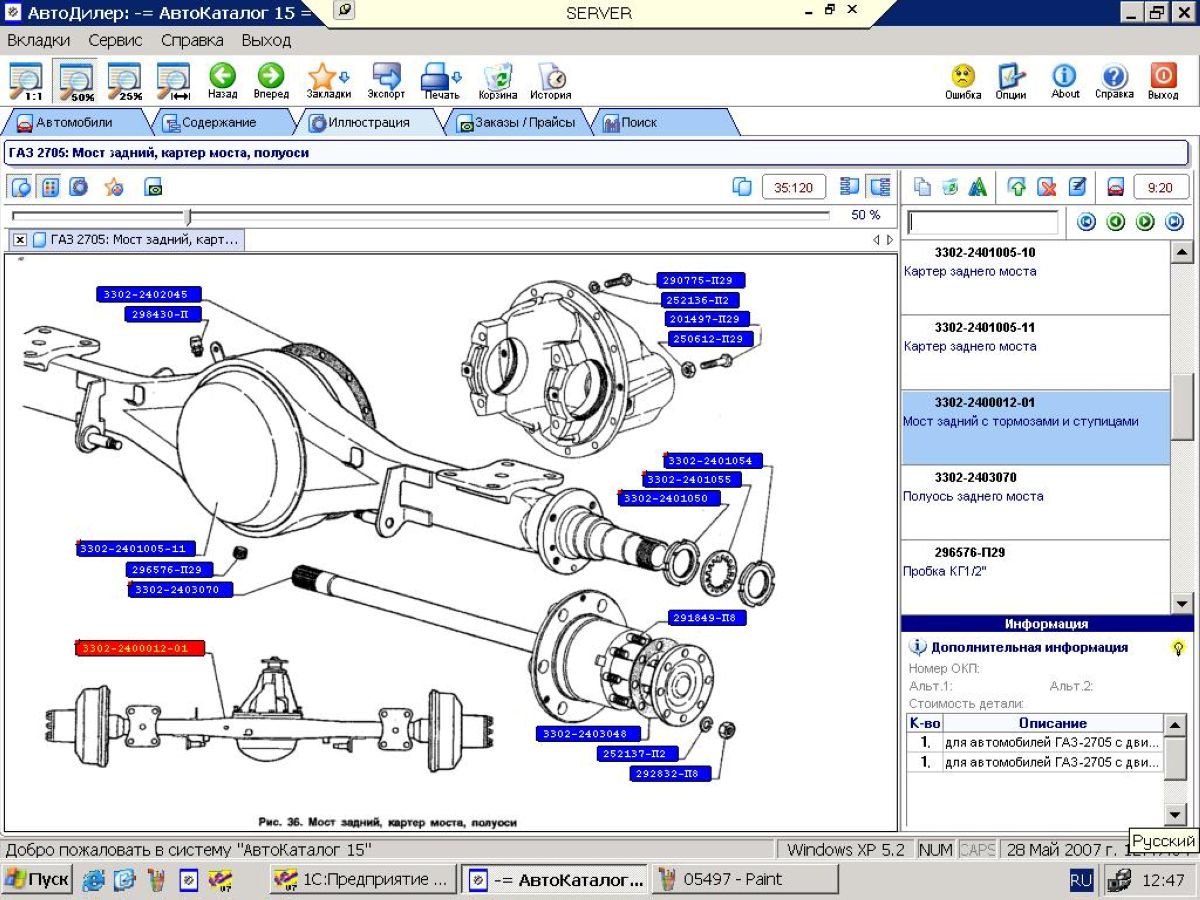Open the Справка menu in menu bar
The height and width of the screenshot is (900, 1200).
[192, 41]
